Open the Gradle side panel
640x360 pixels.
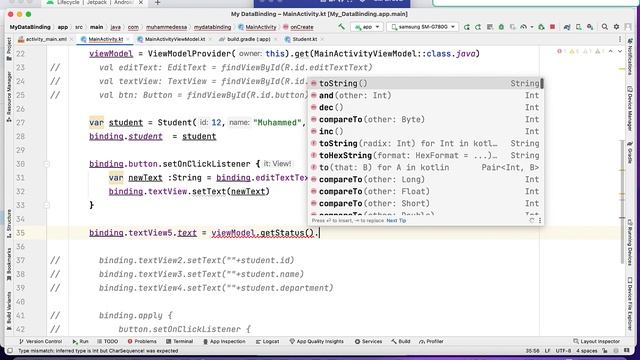630,153
